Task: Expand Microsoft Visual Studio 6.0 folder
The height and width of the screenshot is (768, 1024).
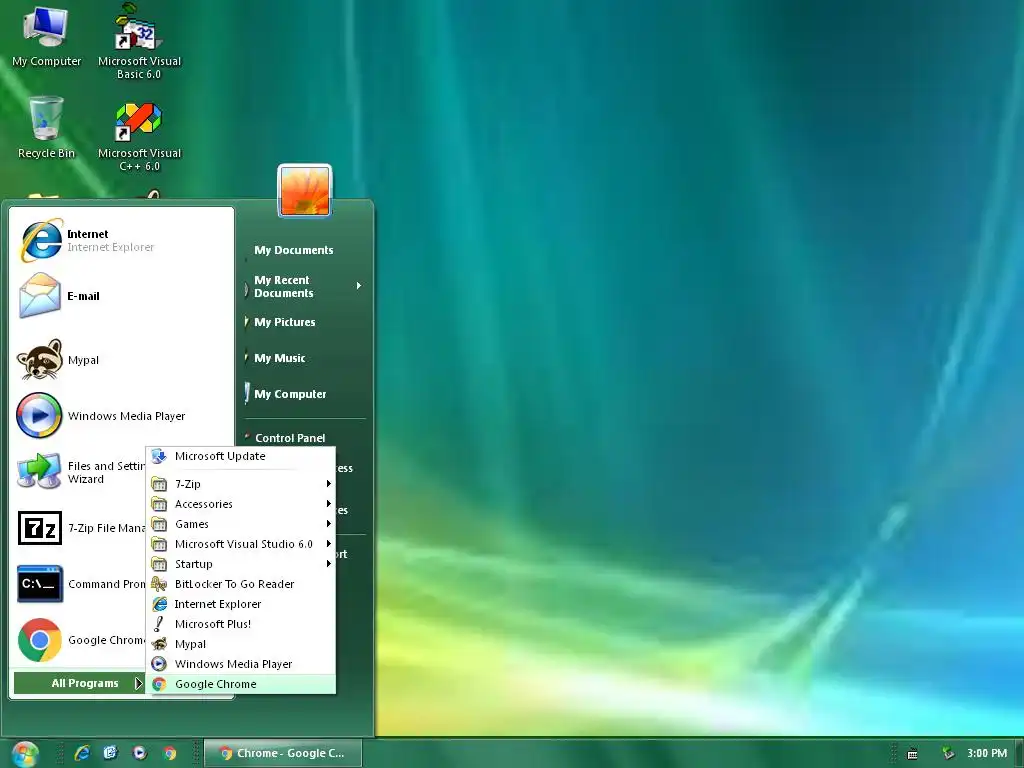Action: coord(241,544)
